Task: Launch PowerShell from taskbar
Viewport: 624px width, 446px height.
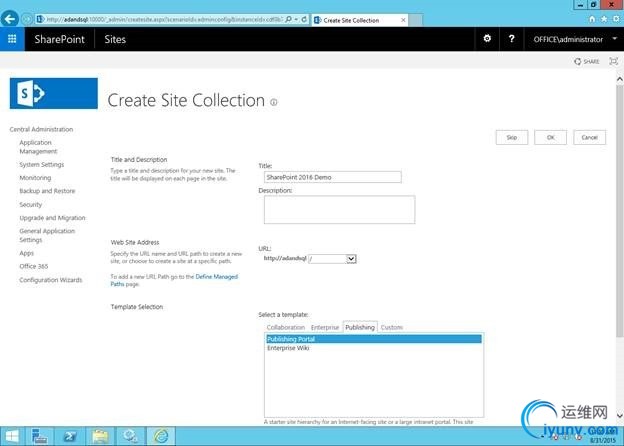Action: coord(70,436)
